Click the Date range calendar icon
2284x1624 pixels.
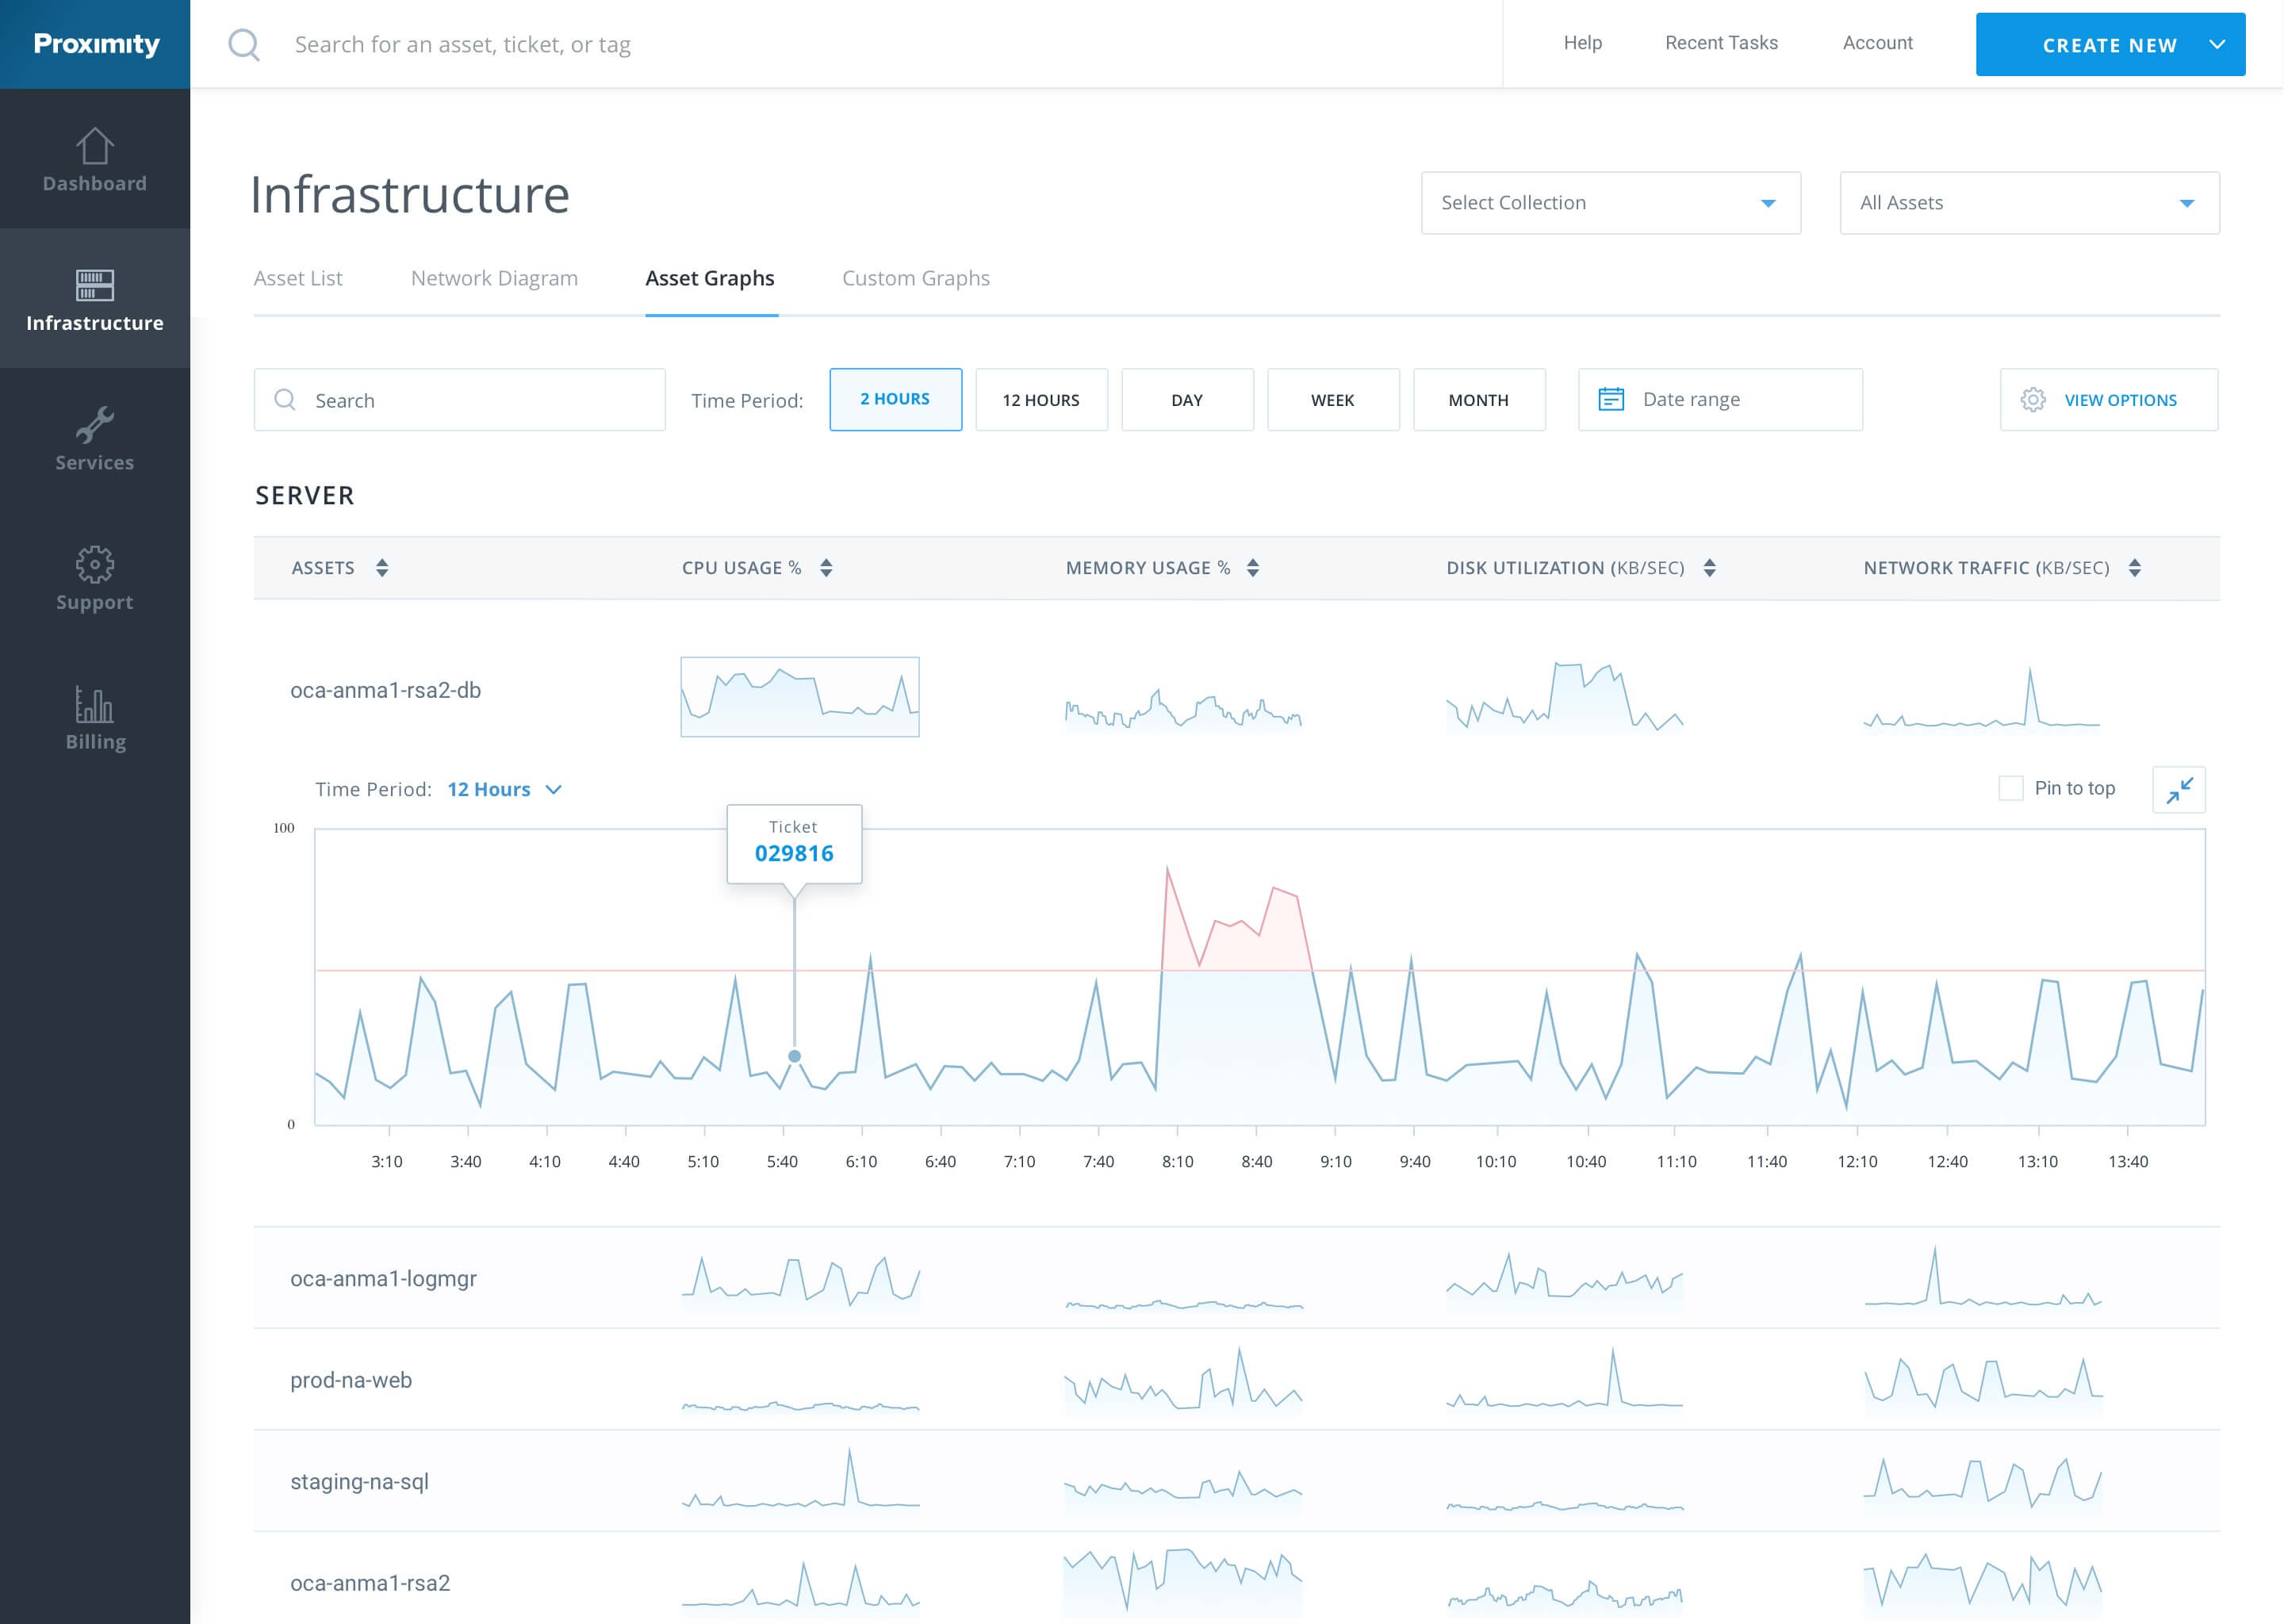coord(1610,400)
